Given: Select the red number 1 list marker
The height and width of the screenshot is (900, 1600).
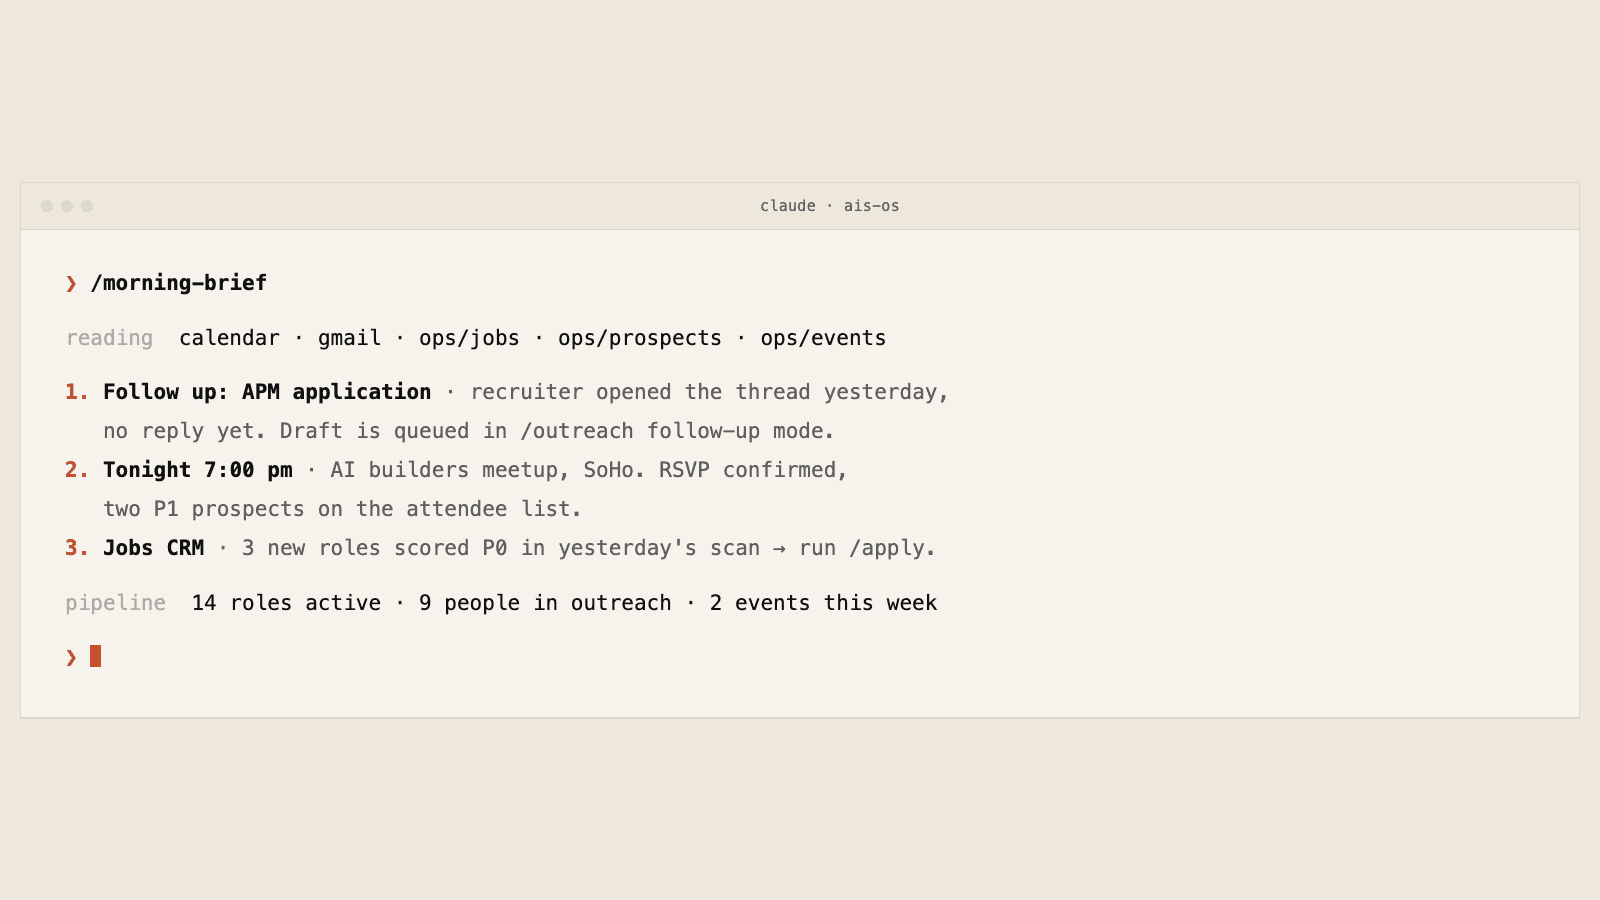Looking at the screenshot, I should (77, 392).
